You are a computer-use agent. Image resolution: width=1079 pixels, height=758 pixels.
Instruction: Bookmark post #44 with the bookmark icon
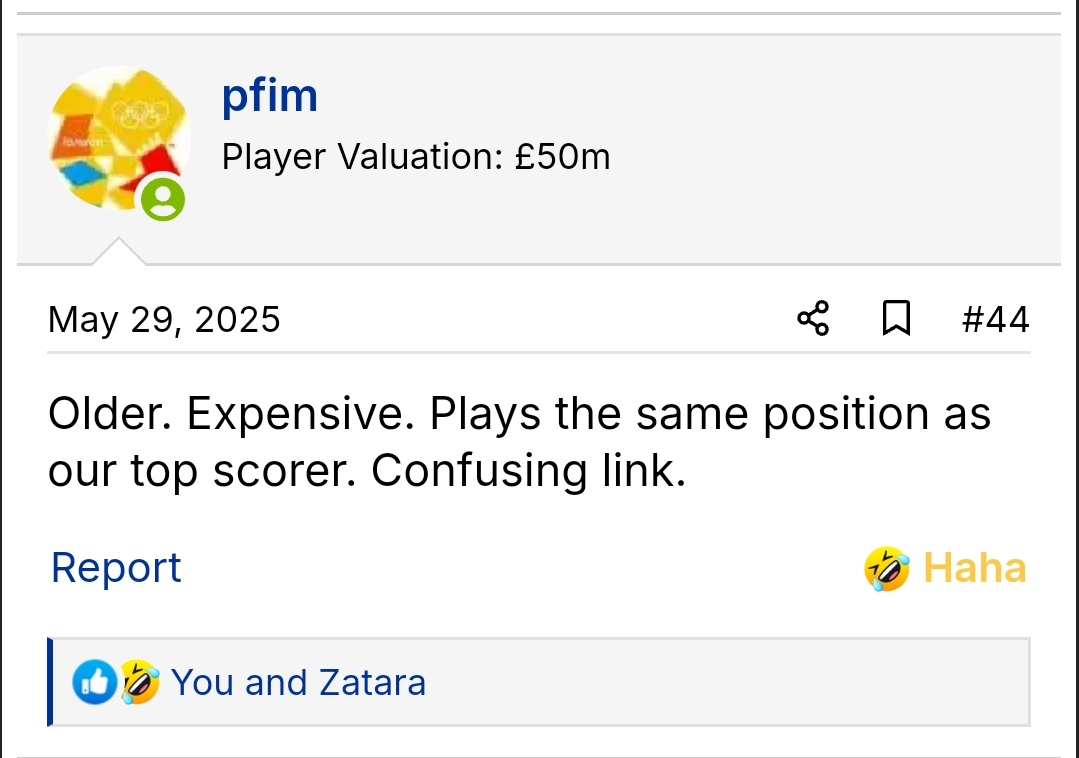[x=896, y=319]
